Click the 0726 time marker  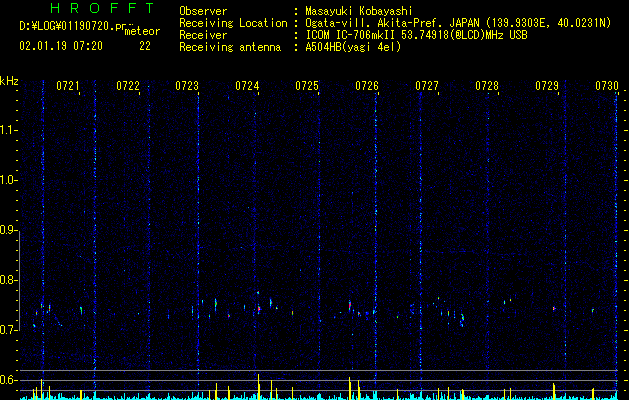367,86
